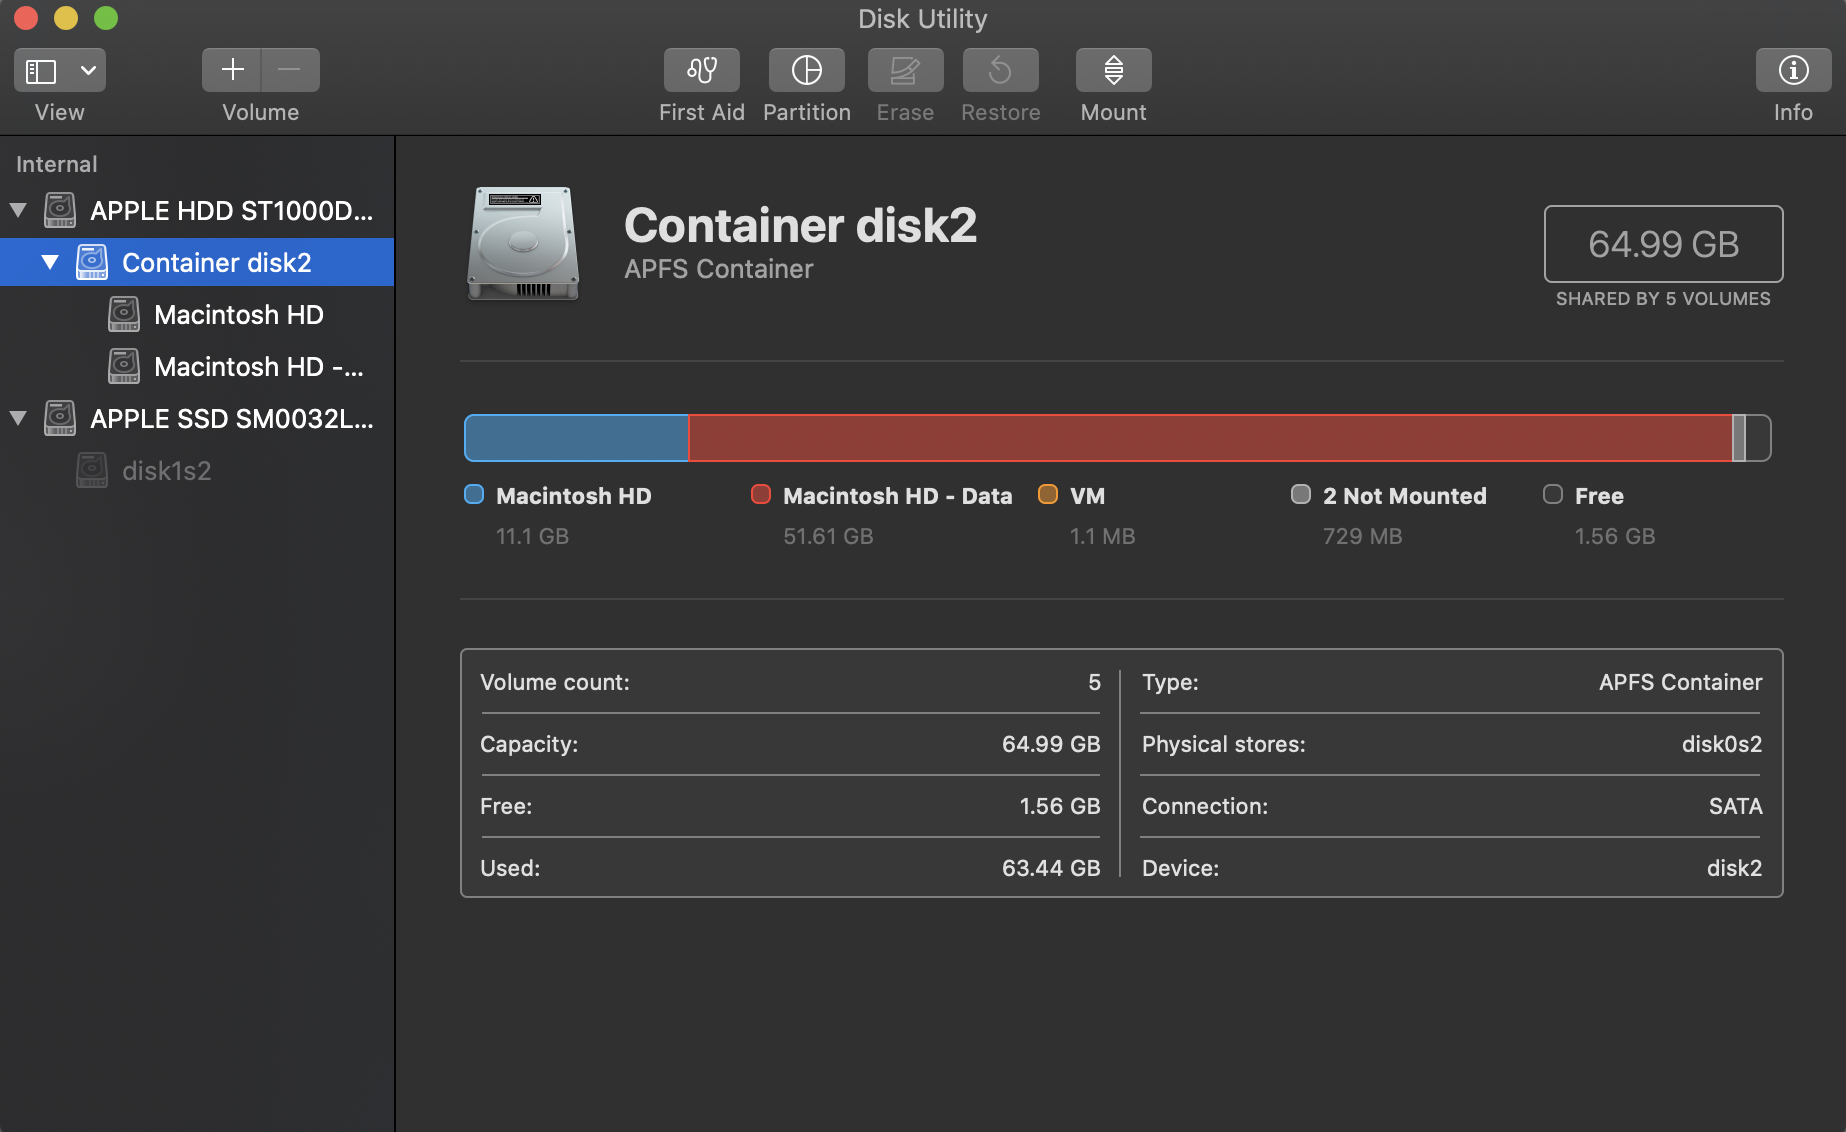
Task: Open the View options dropdown chevron
Action: (x=88, y=71)
